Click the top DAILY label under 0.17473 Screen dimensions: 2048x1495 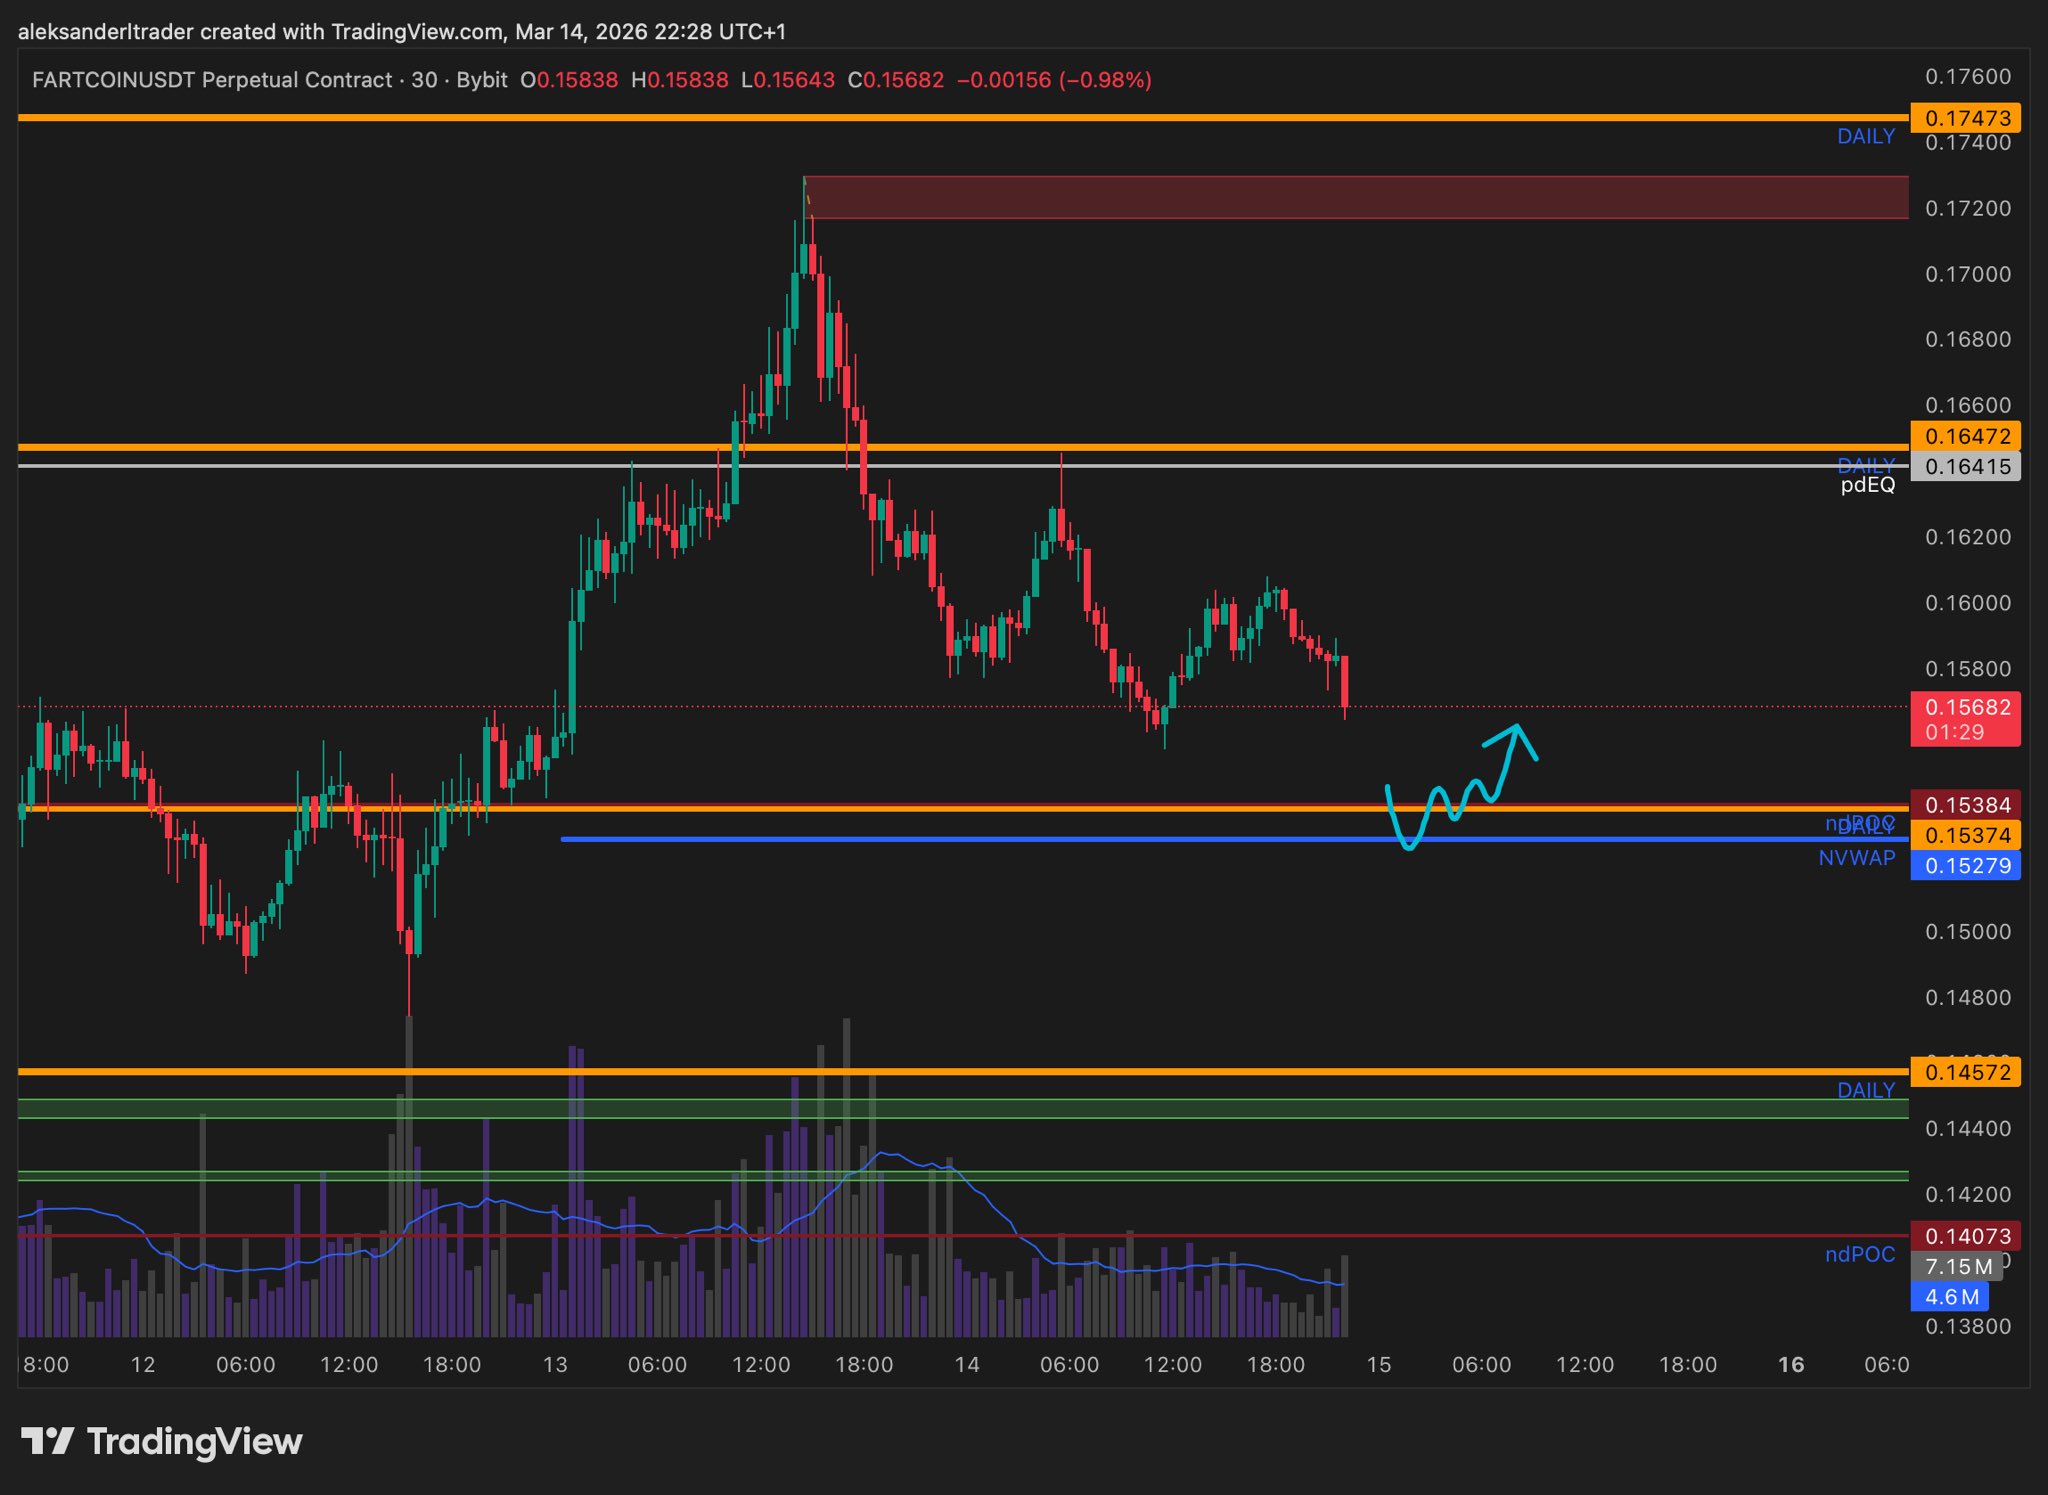[1865, 137]
